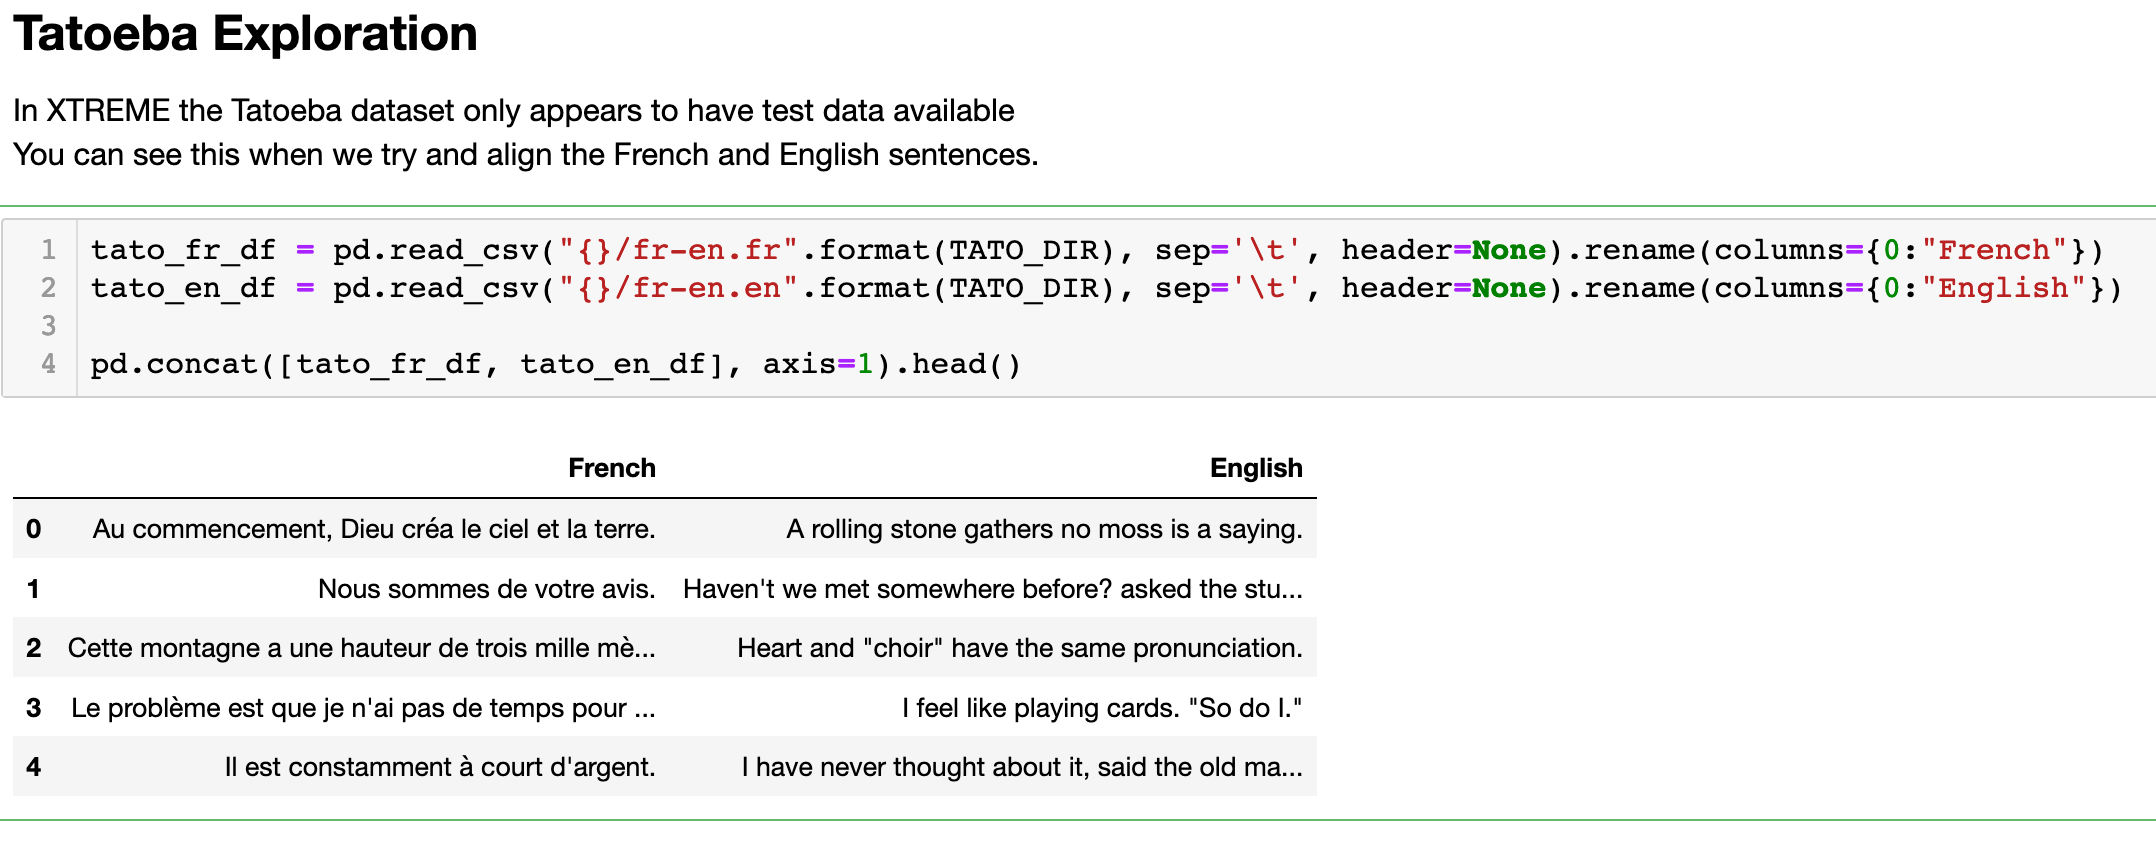Click the English column header

[1255, 468]
